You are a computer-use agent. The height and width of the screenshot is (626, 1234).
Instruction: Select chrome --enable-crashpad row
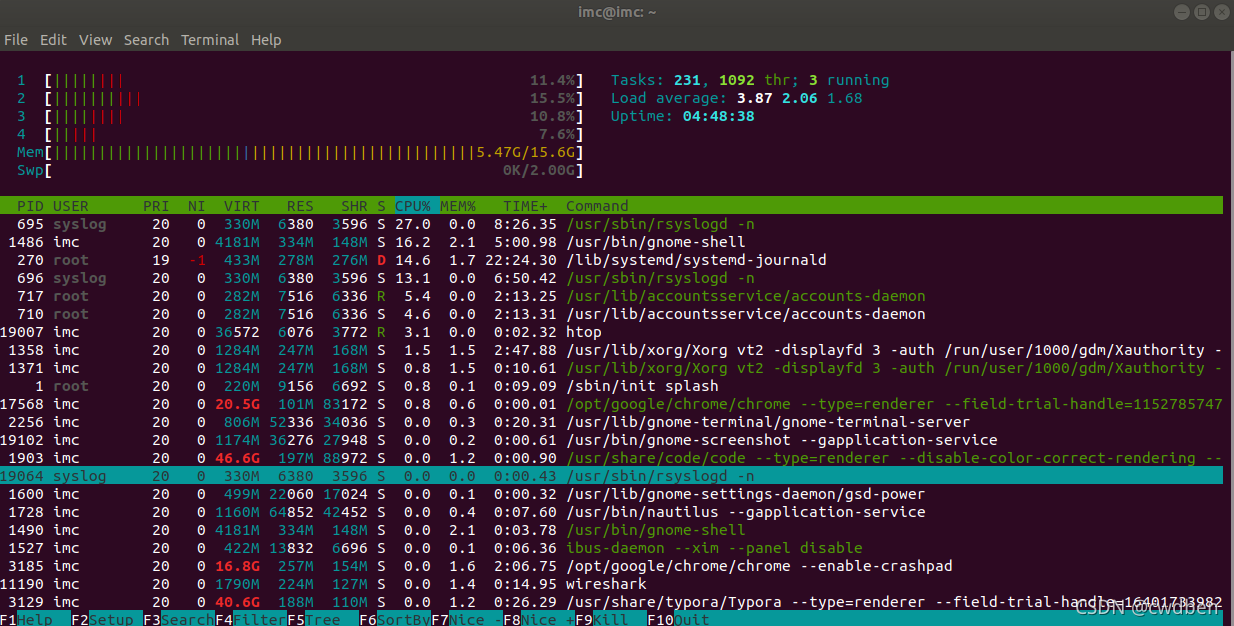[612, 566]
